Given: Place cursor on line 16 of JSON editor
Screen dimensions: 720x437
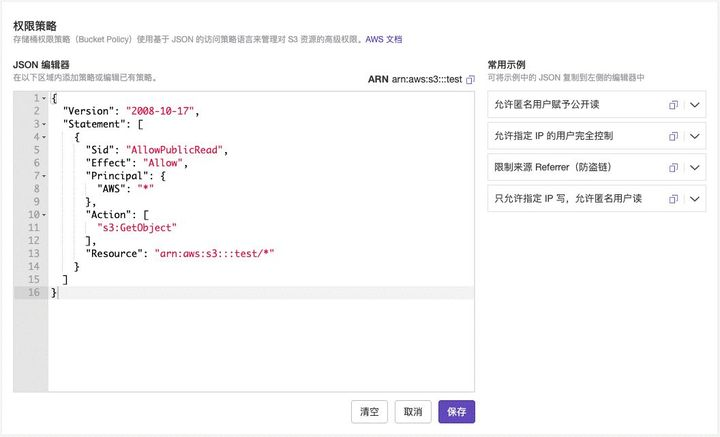Looking at the screenshot, I should pos(200,293).
